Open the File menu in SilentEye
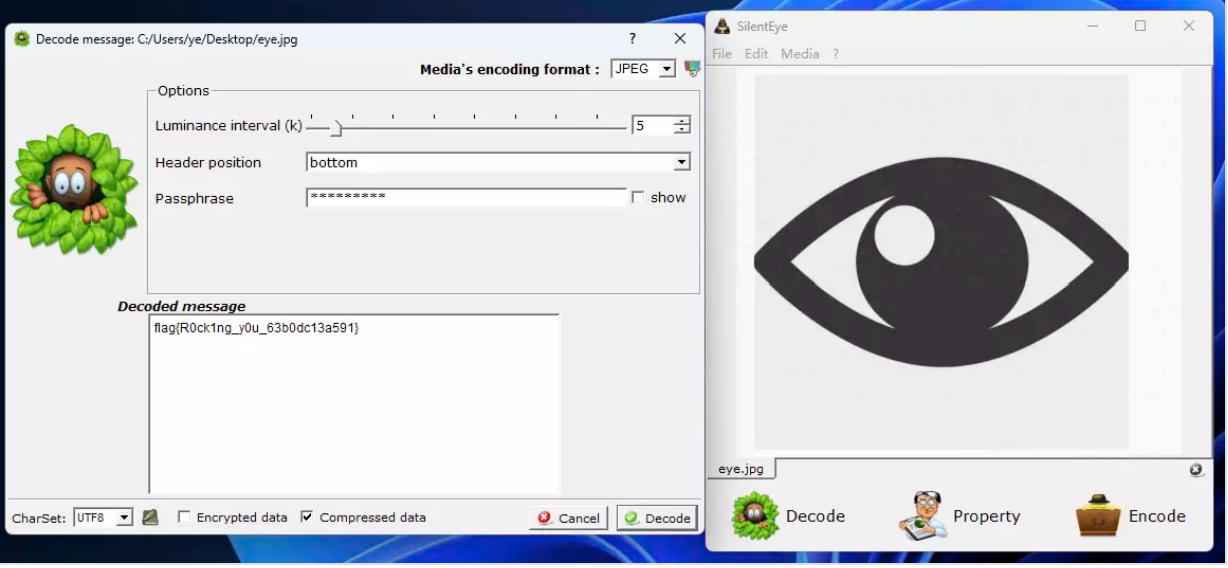Screen dimensions: 1228x568 click(x=721, y=54)
